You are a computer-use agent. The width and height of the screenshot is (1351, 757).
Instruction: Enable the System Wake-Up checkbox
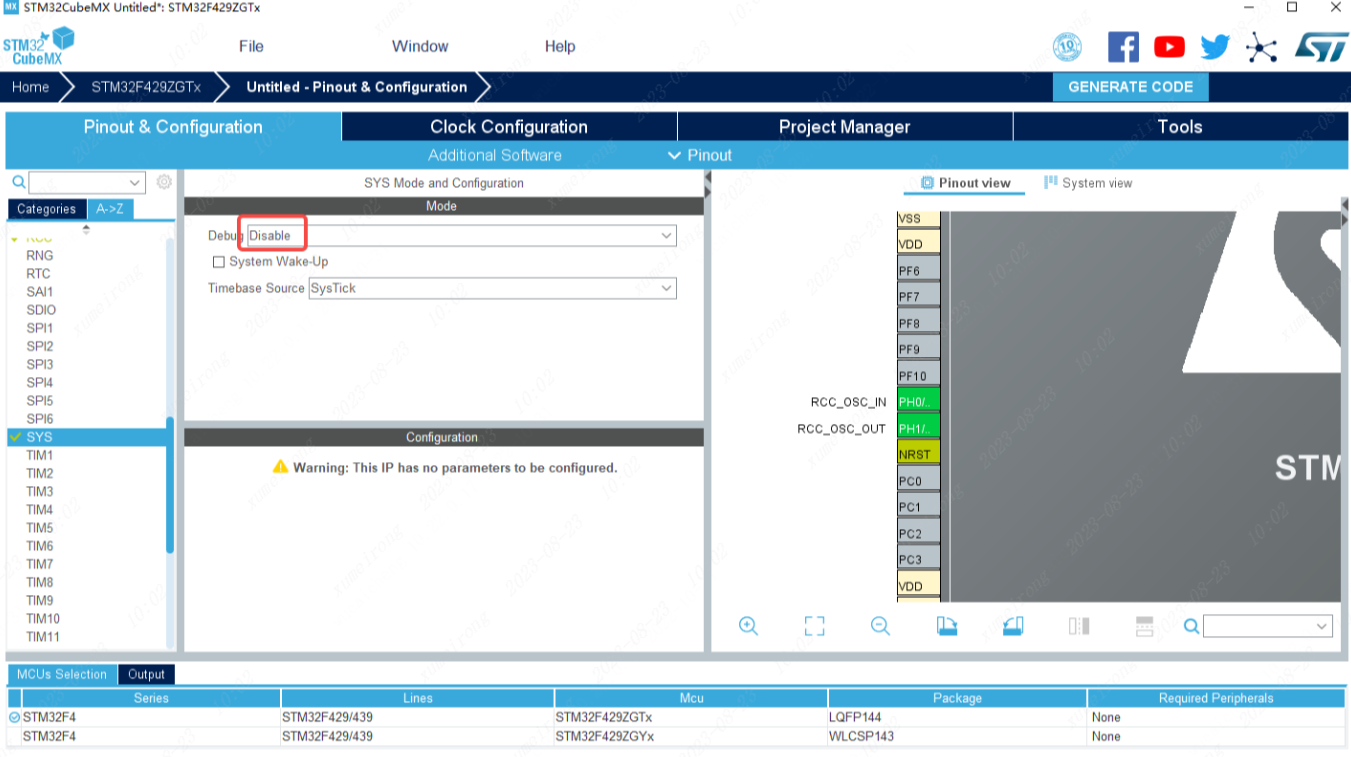tap(219, 262)
